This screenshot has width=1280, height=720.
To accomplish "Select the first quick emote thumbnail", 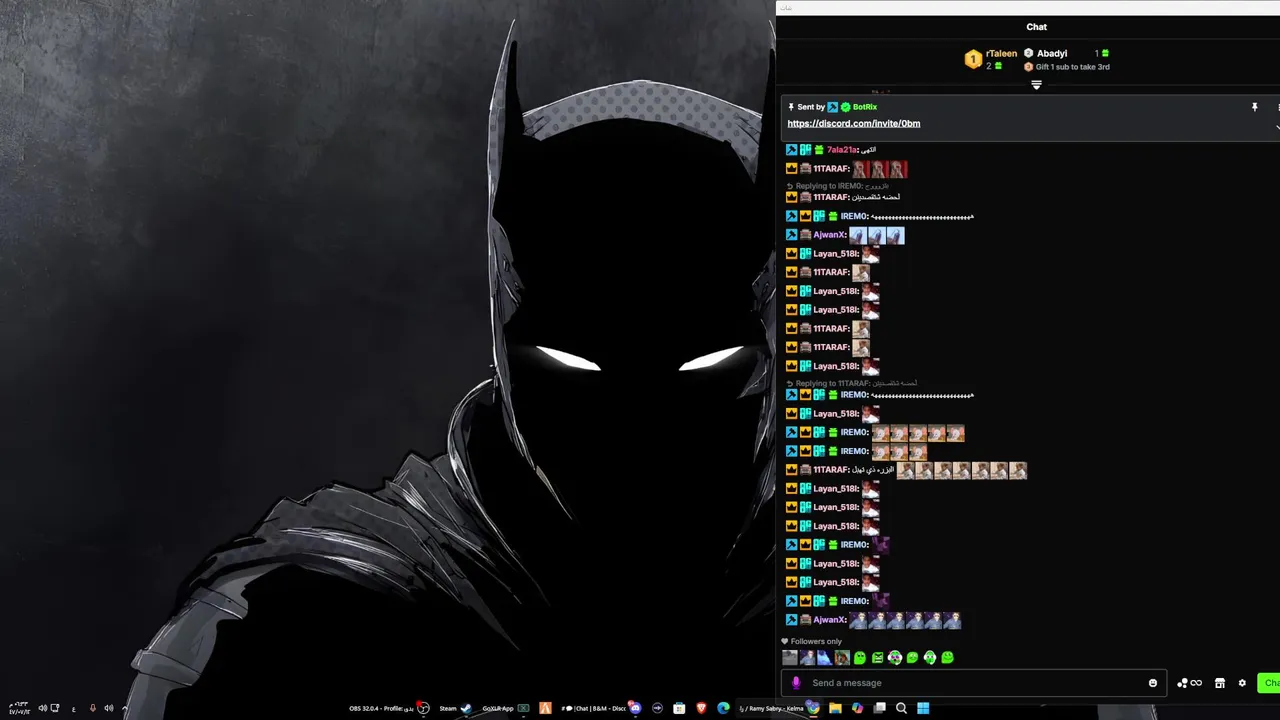I will coord(790,658).
